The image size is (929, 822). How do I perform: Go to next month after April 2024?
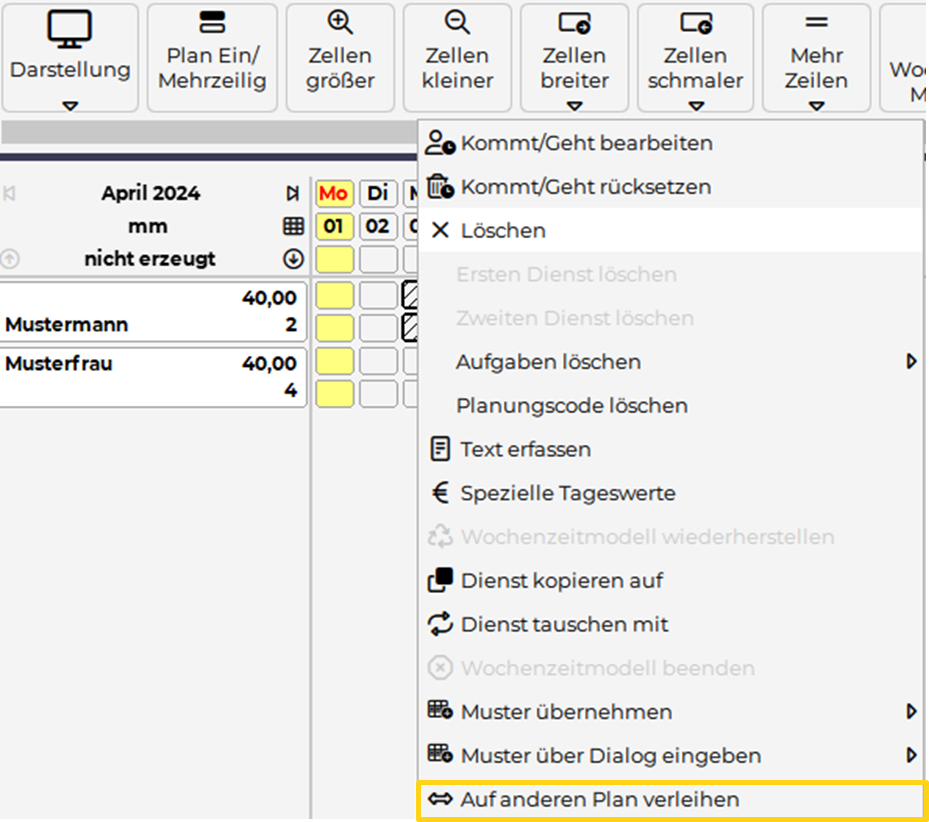click(x=292, y=194)
